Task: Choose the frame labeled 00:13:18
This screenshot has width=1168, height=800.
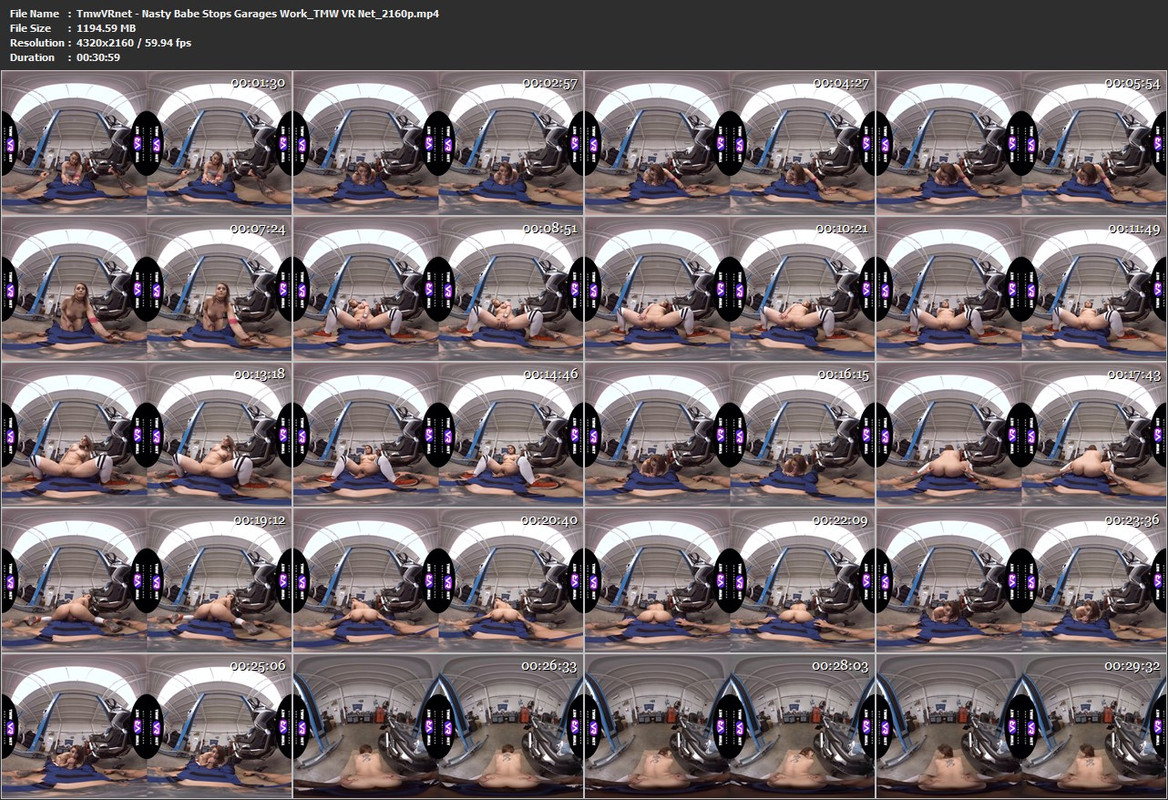Action: [x=147, y=434]
